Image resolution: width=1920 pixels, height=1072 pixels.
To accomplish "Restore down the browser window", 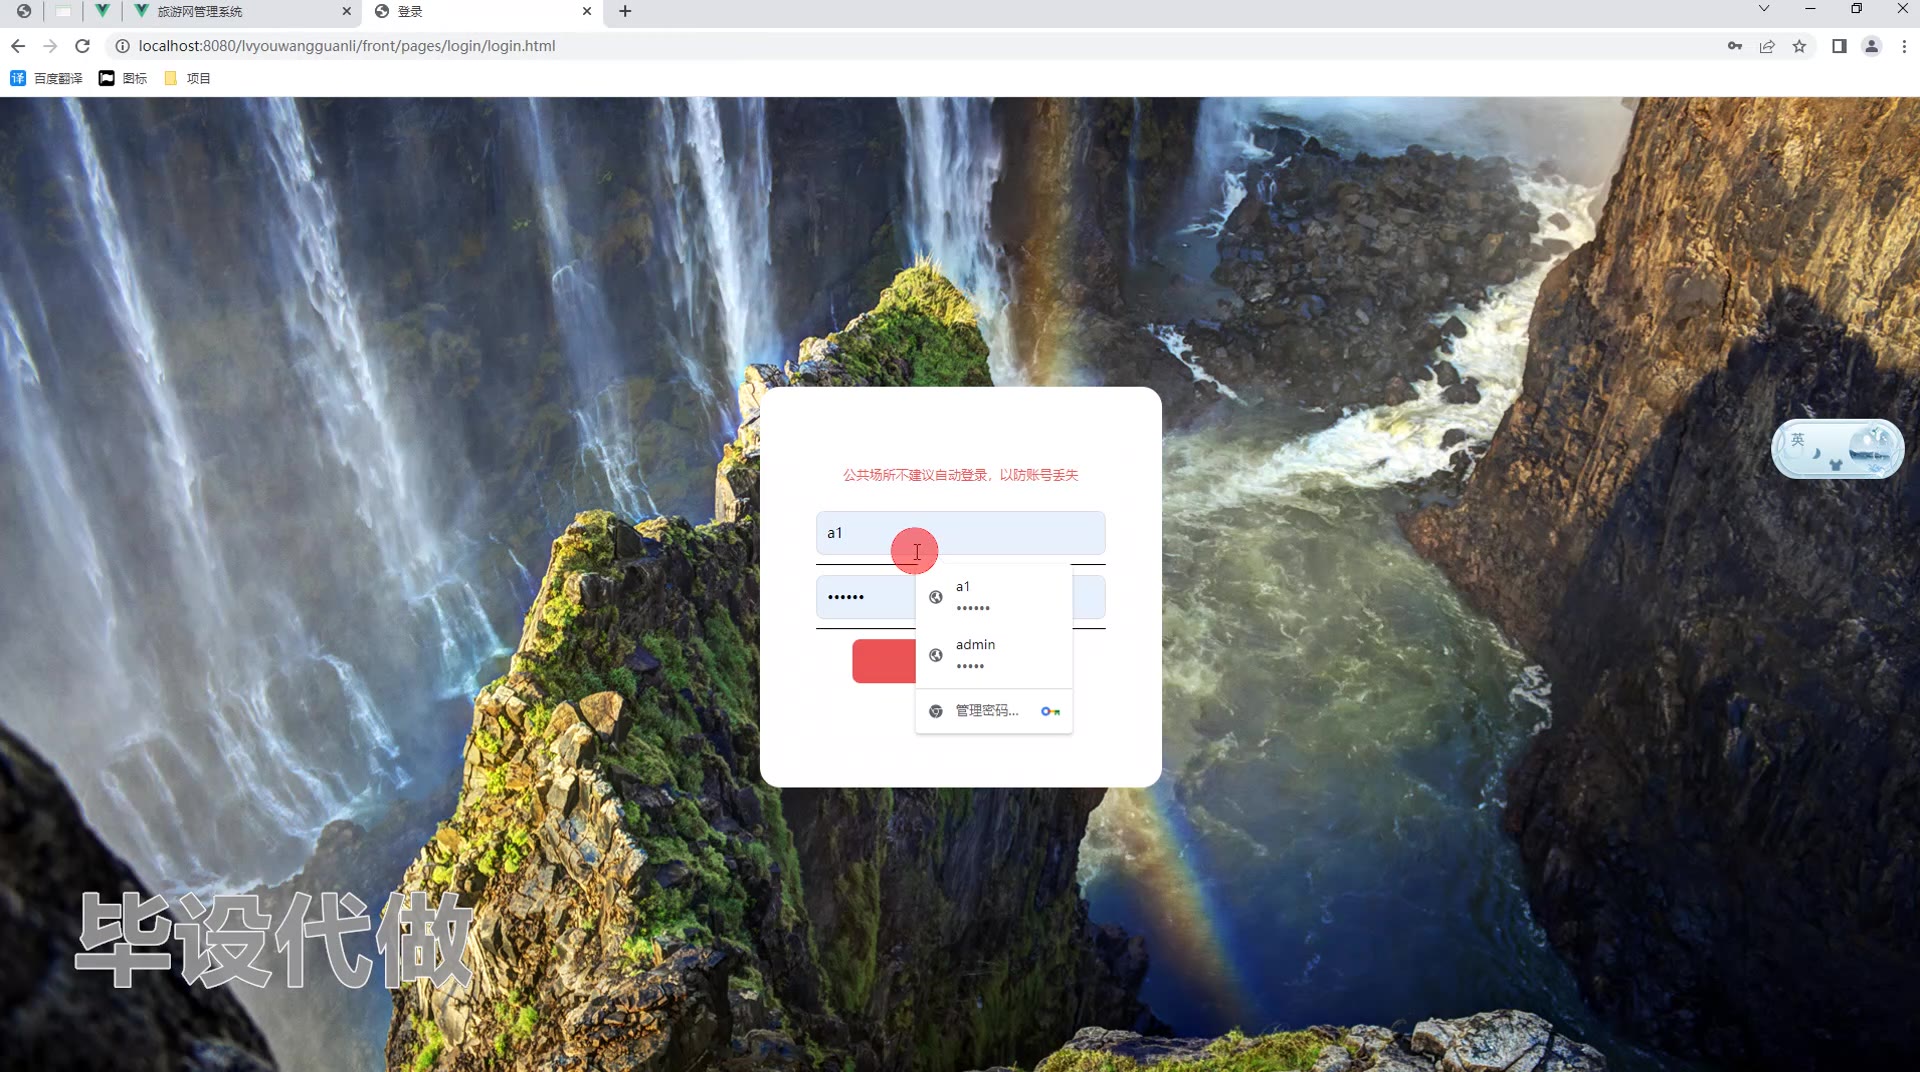I will click(x=1856, y=9).
